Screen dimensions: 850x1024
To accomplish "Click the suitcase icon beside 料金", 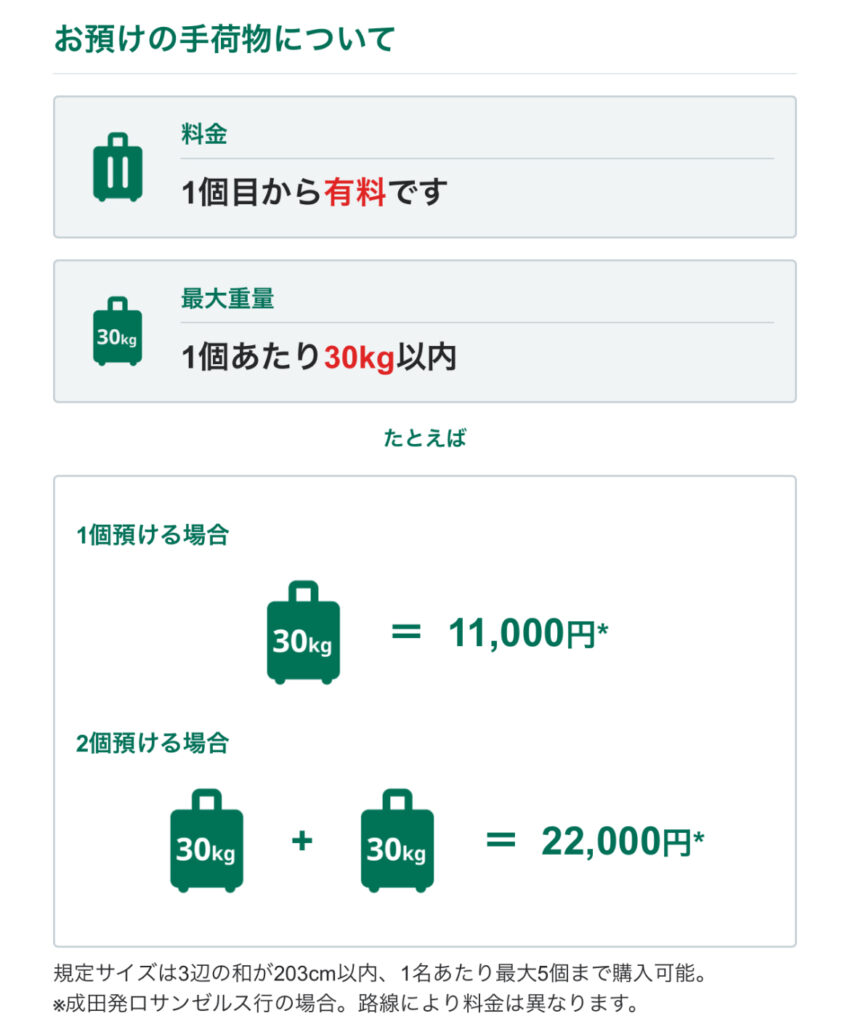I will click(117, 167).
